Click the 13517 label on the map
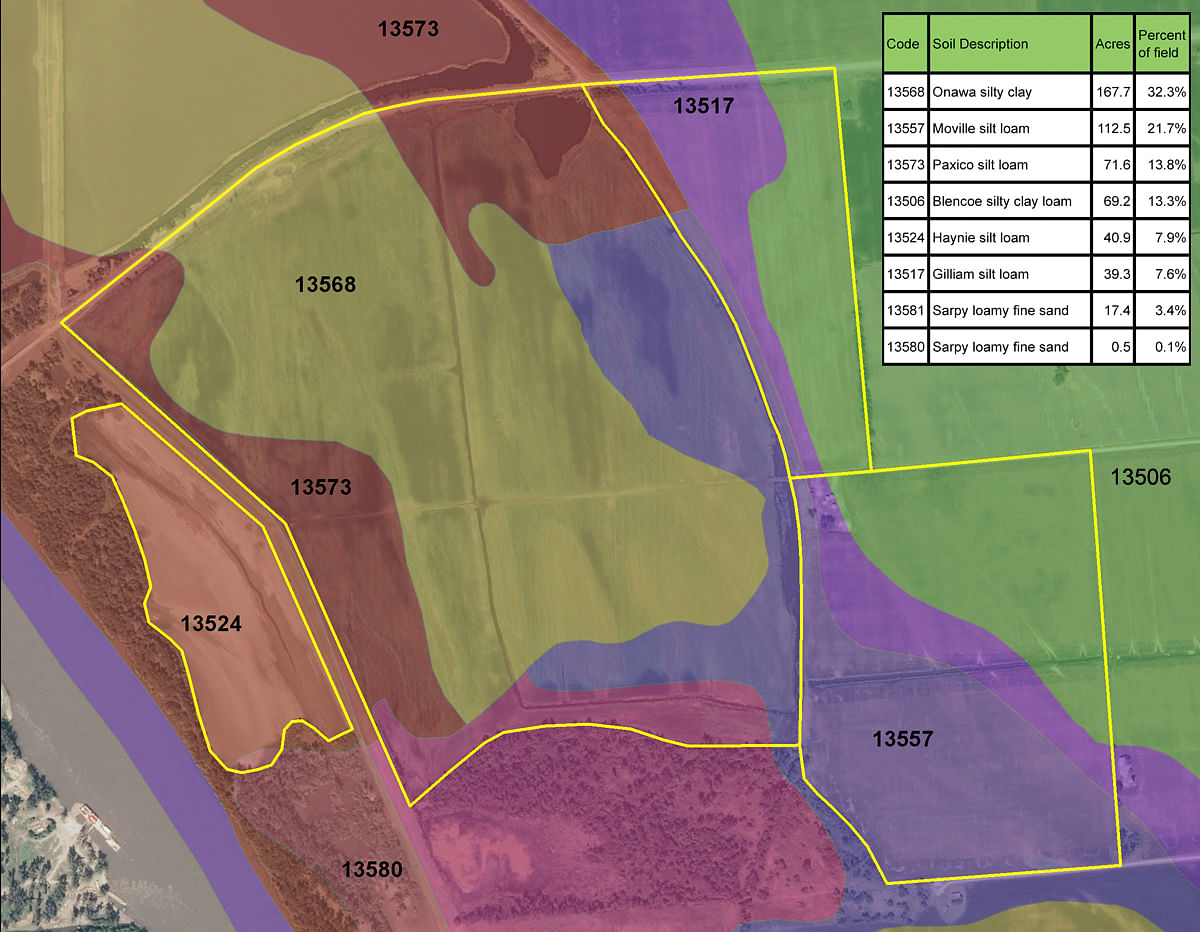The height and width of the screenshot is (932, 1200). [x=703, y=106]
